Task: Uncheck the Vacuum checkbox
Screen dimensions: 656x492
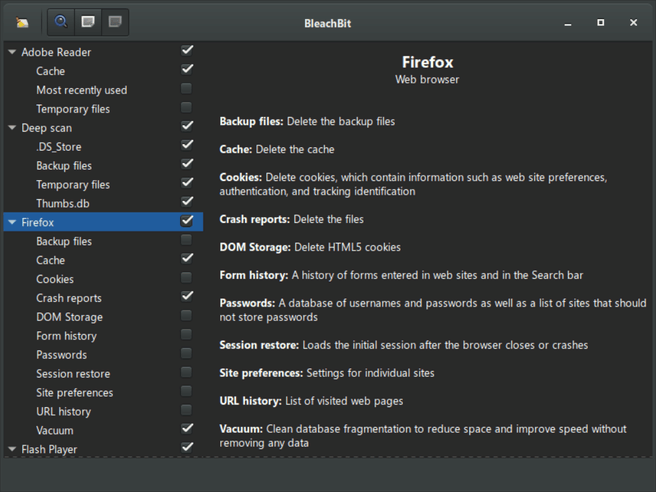Action: [187, 428]
